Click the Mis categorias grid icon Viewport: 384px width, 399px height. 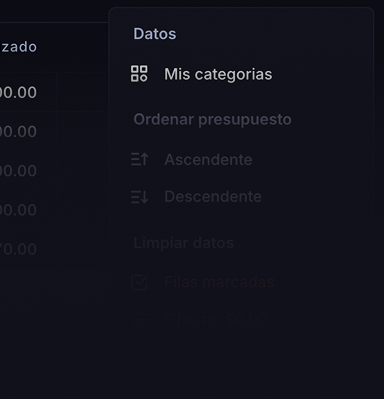139,74
